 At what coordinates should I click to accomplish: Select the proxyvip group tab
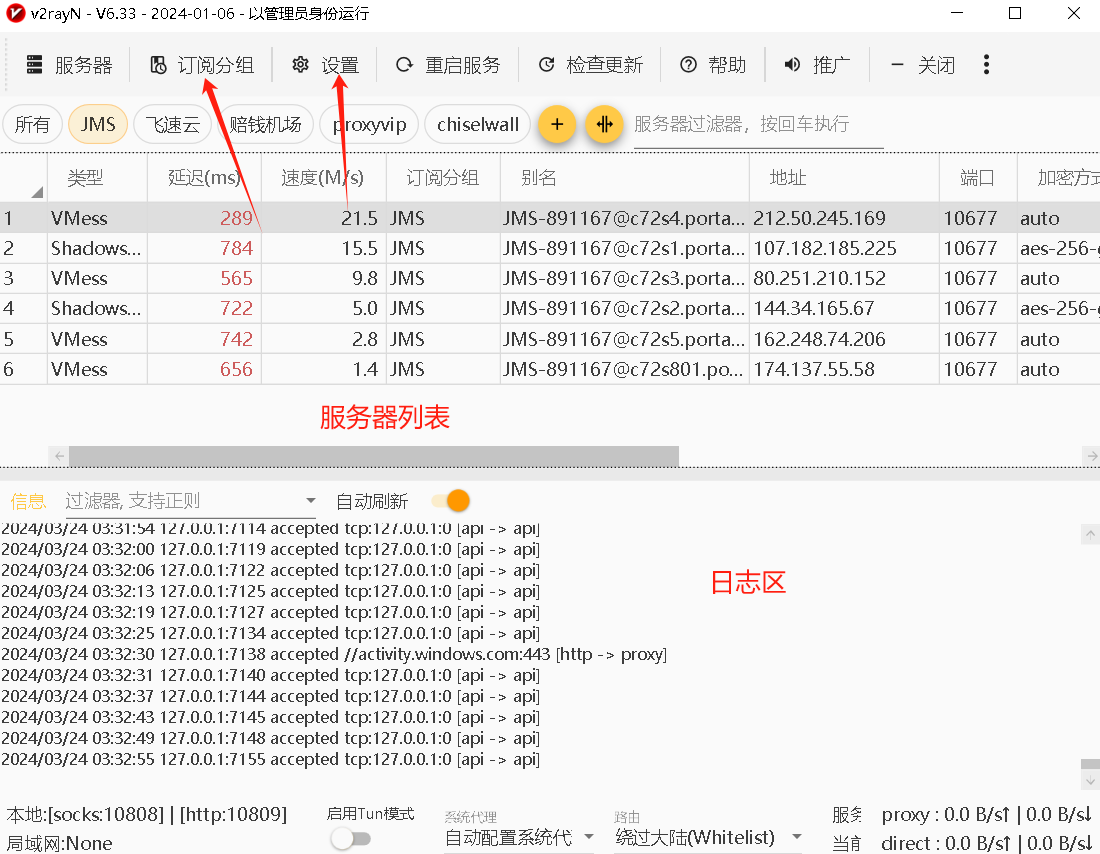(369, 125)
